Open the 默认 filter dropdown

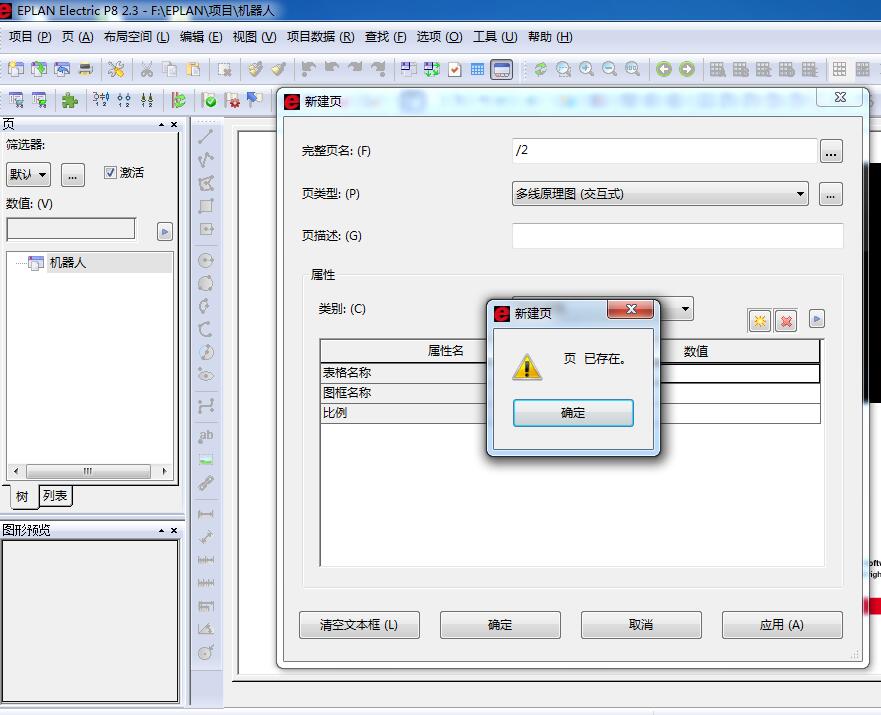(x=43, y=175)
